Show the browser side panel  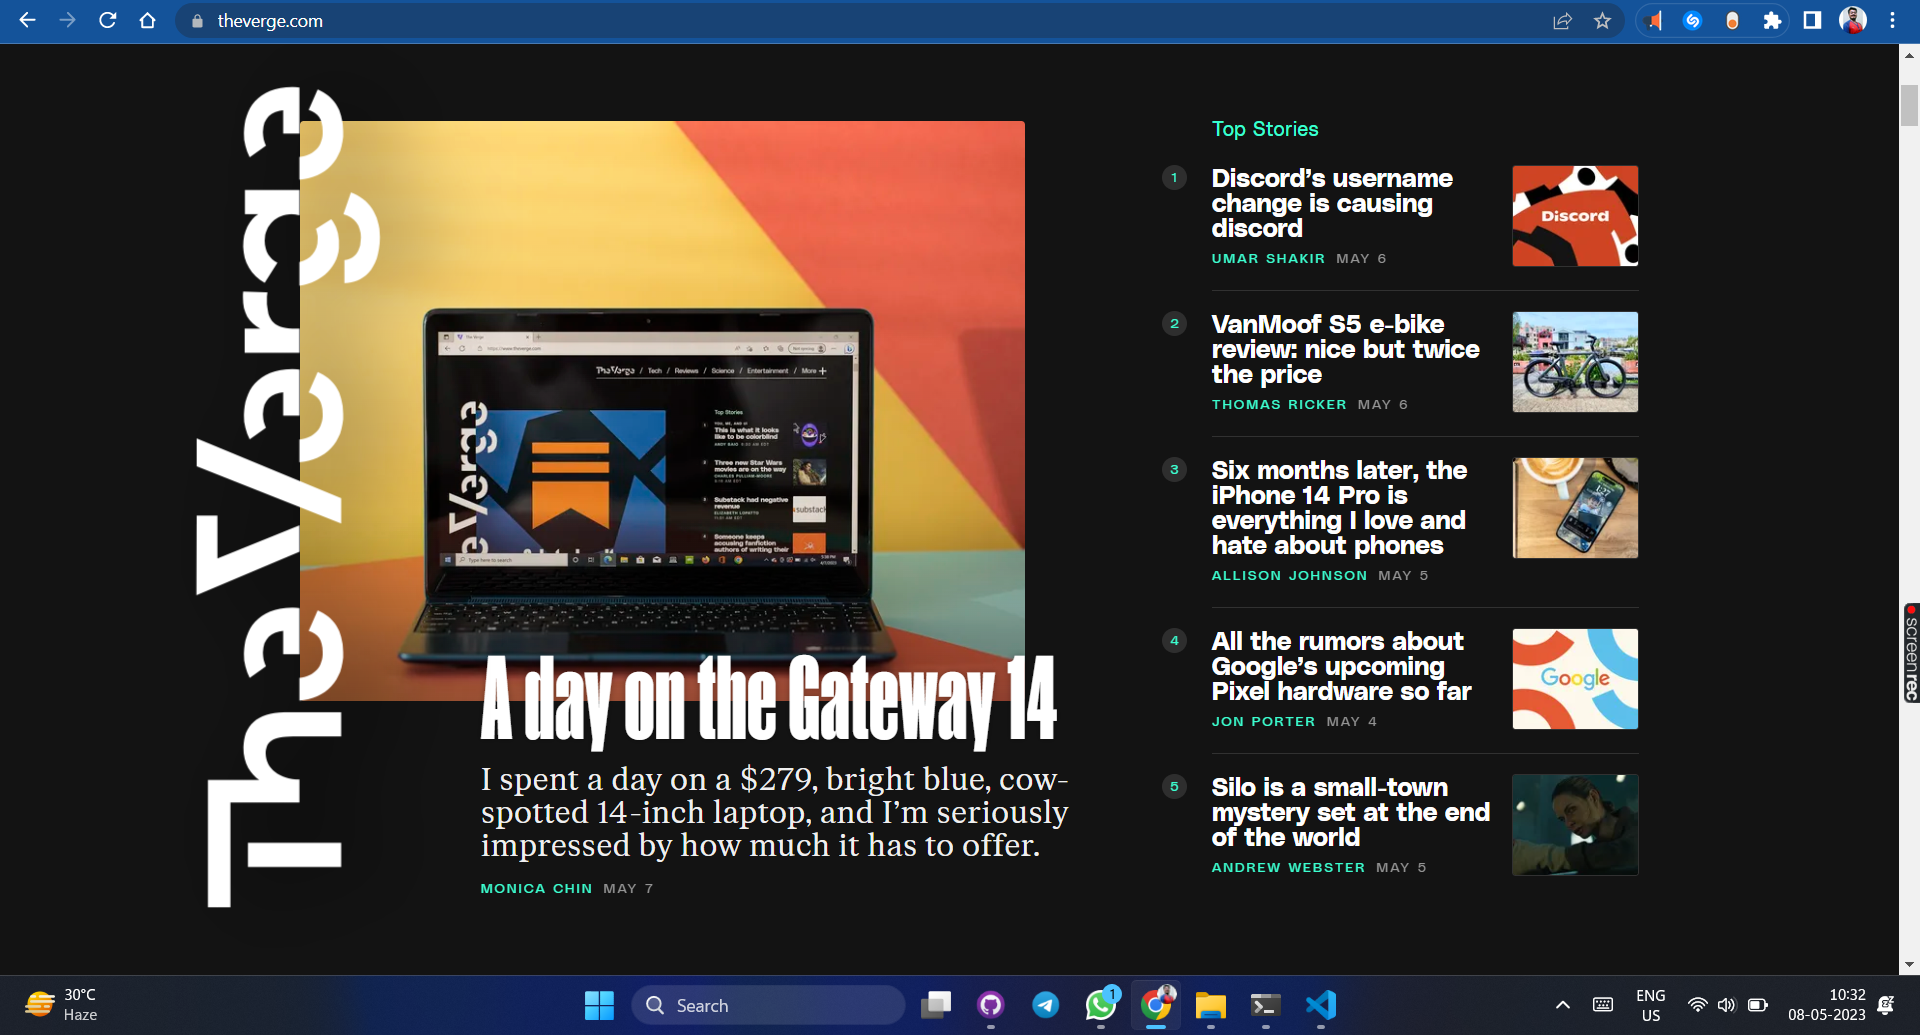click(1812, 21)
